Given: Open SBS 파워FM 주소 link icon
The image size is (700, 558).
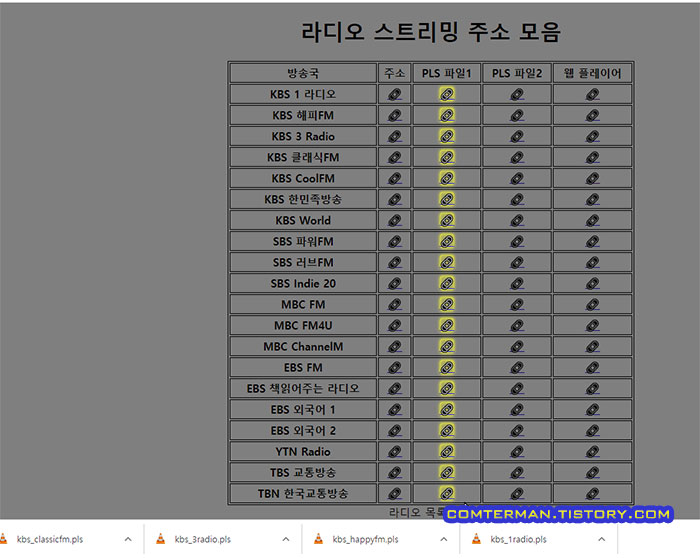Looking at the screenshot, I should coord(395,242).
